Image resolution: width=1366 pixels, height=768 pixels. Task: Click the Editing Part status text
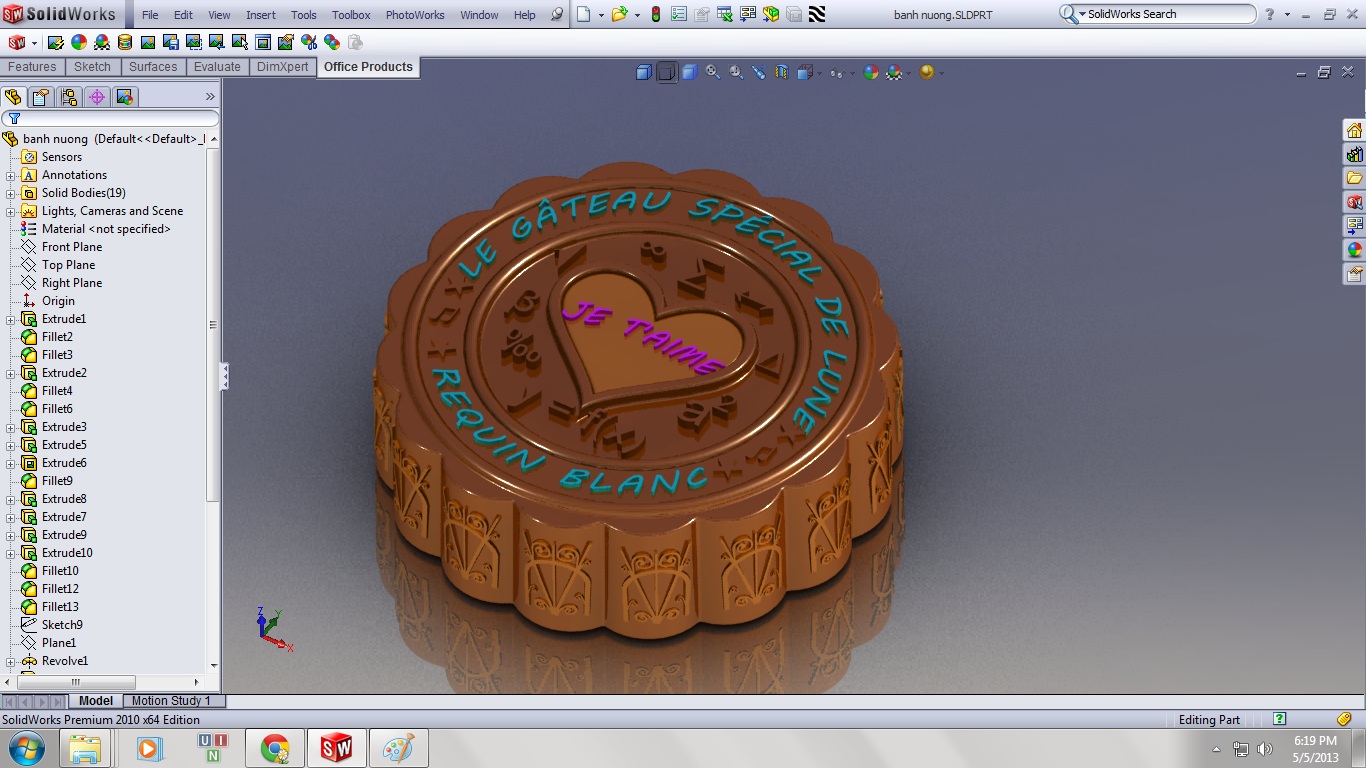(1209, 720)
